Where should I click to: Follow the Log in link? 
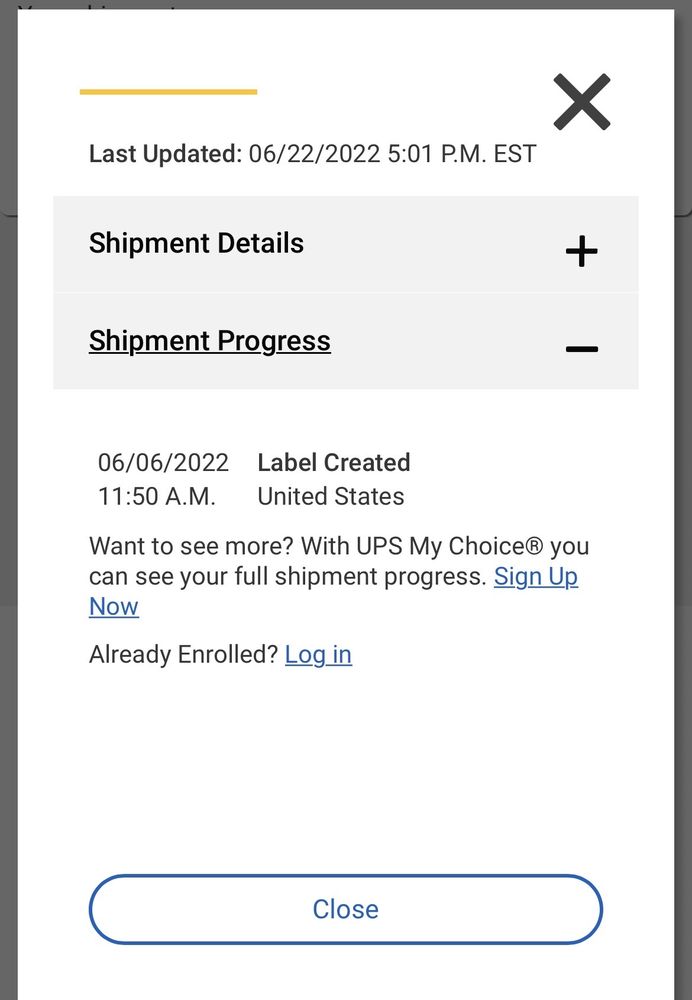point(318,654)
